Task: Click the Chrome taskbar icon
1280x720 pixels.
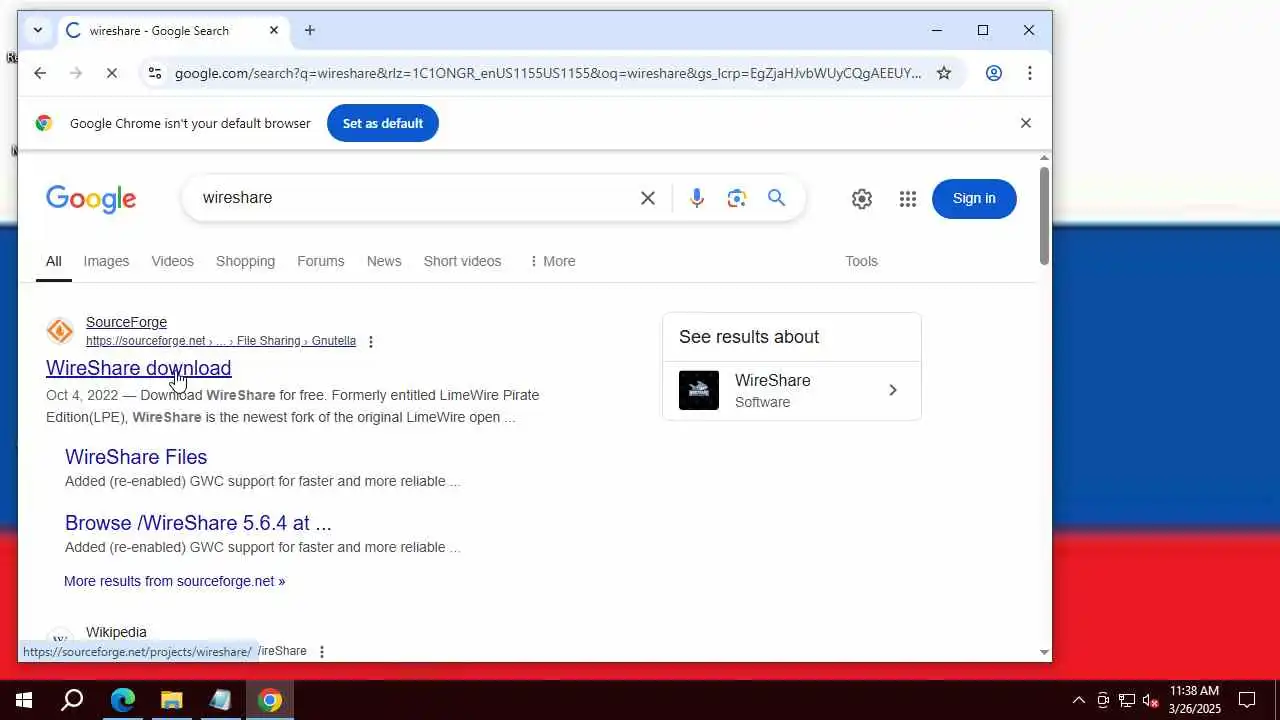Action: pos(270,700)
